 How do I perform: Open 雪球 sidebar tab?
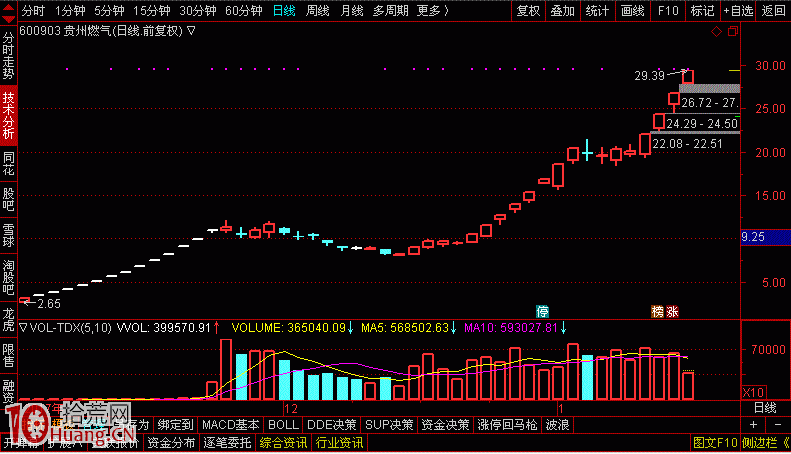pyautogui.click(x=9, y=236)
